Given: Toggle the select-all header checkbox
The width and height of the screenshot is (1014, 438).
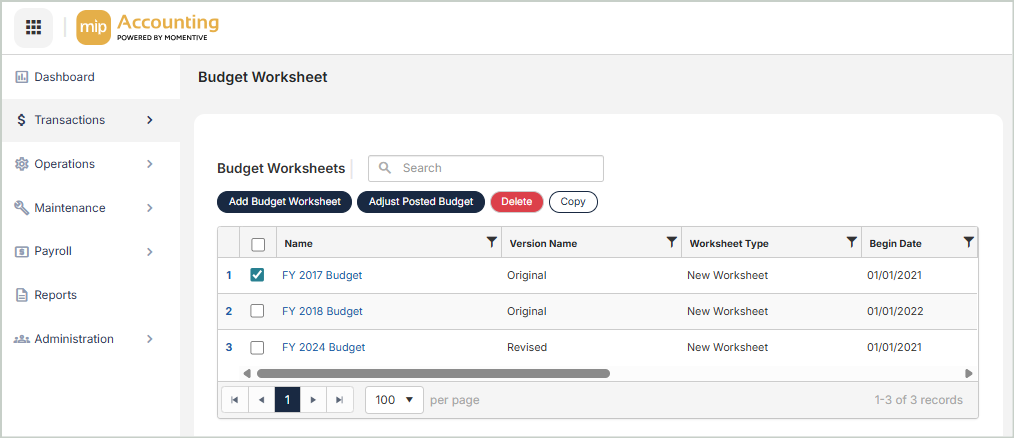Looking at the screenshot, I should (257, 243).
